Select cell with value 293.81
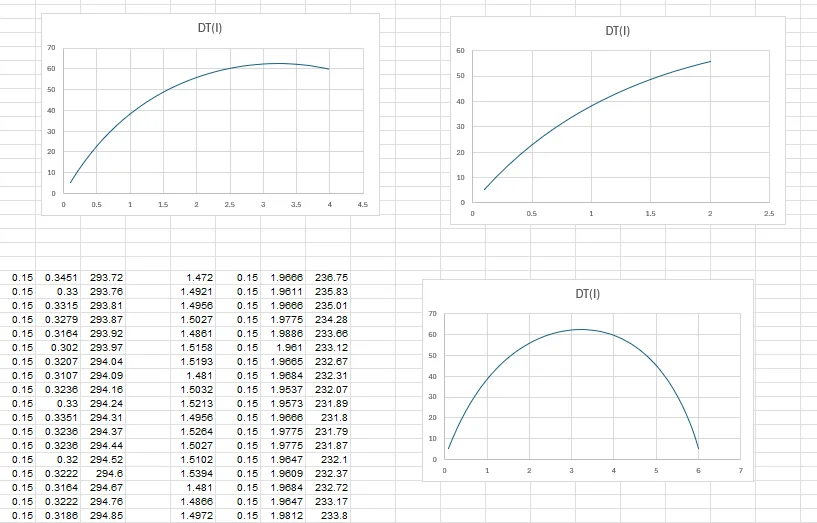 click(x=103, y=306)
